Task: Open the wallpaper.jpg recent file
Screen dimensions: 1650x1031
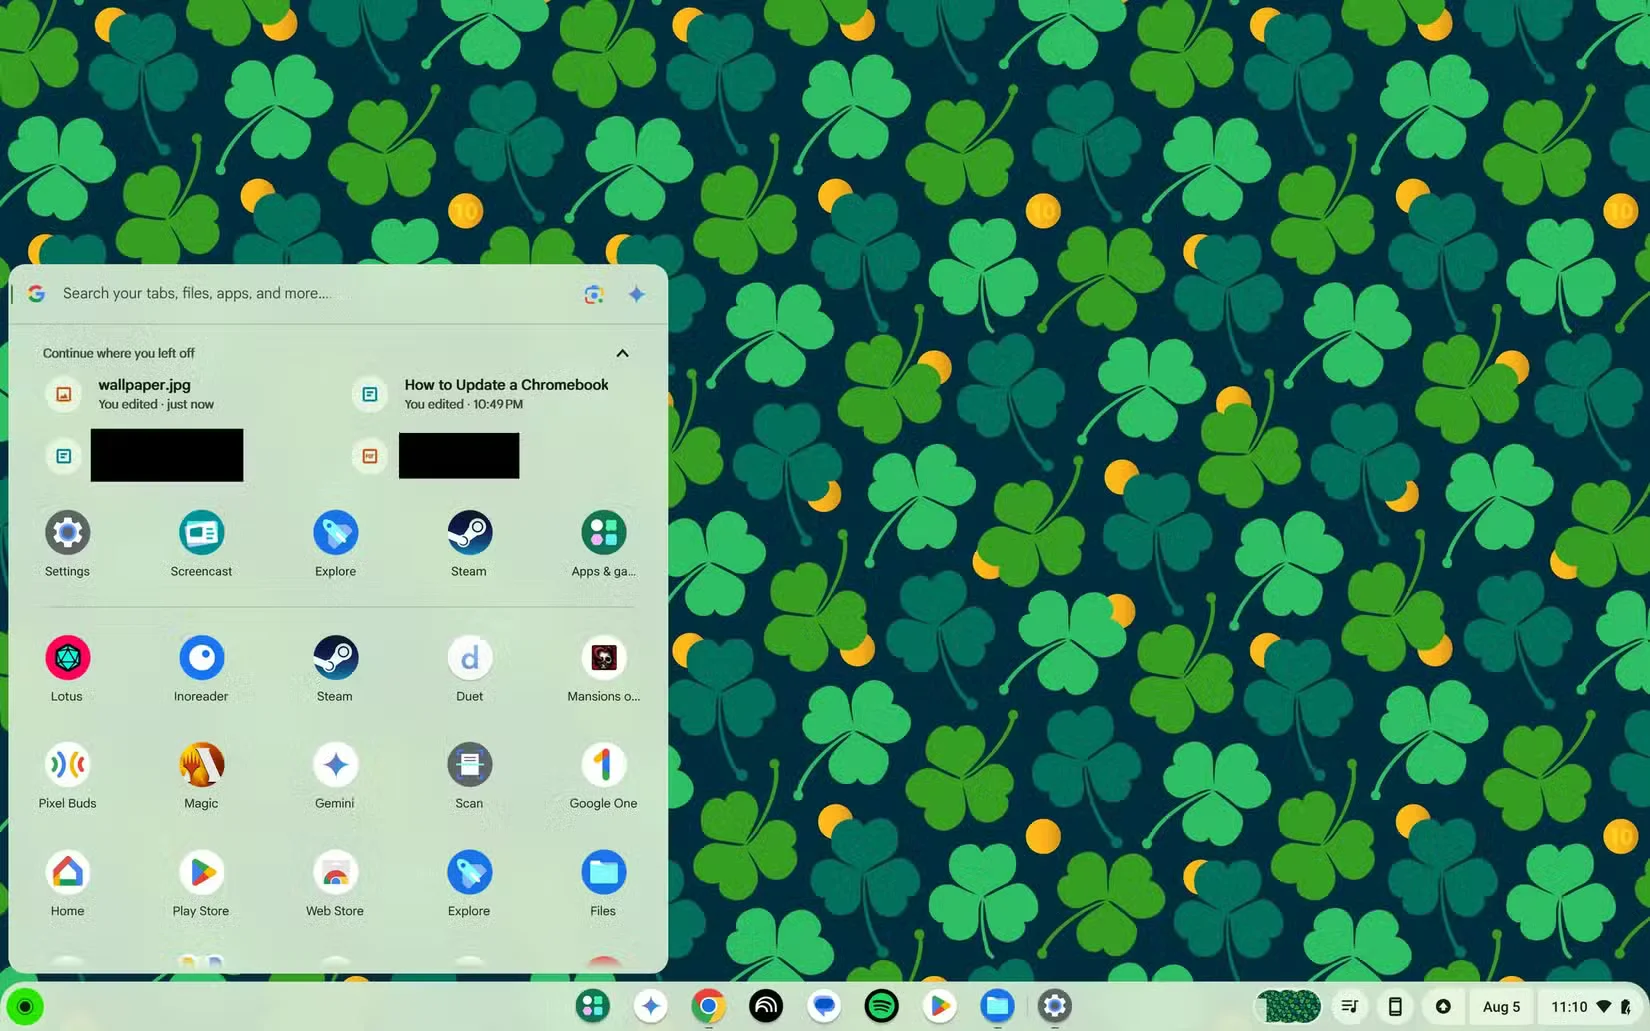Action: pyautogui.click(x=144, y=394)
